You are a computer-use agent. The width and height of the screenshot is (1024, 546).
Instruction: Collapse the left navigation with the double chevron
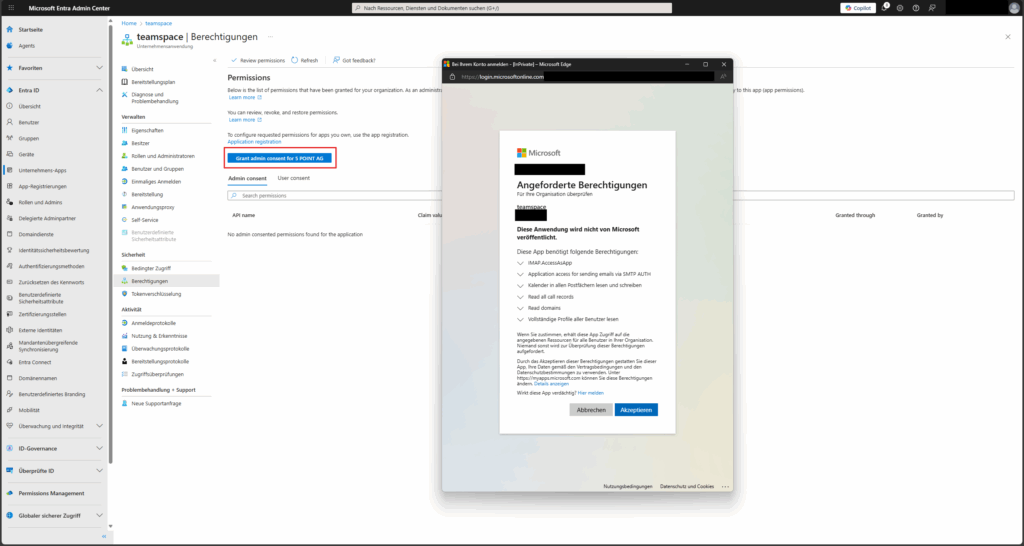point(103,536)
